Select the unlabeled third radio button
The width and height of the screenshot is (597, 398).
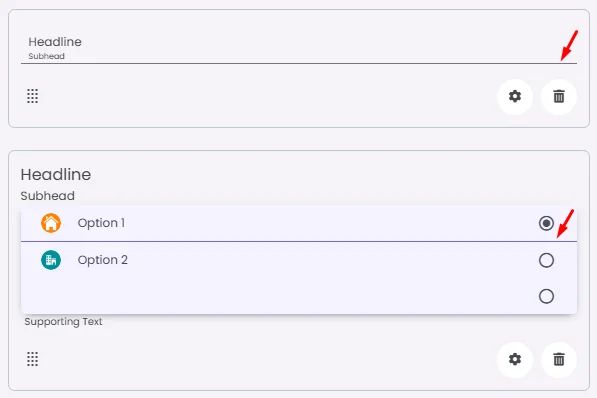[546, 296]
